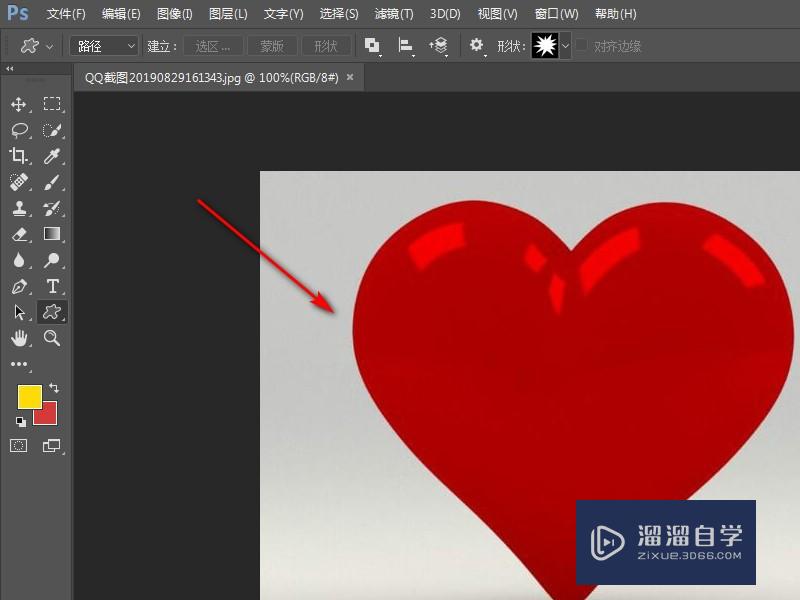Activate the Crop tool
800x600 pixels.
coord(20,155)
